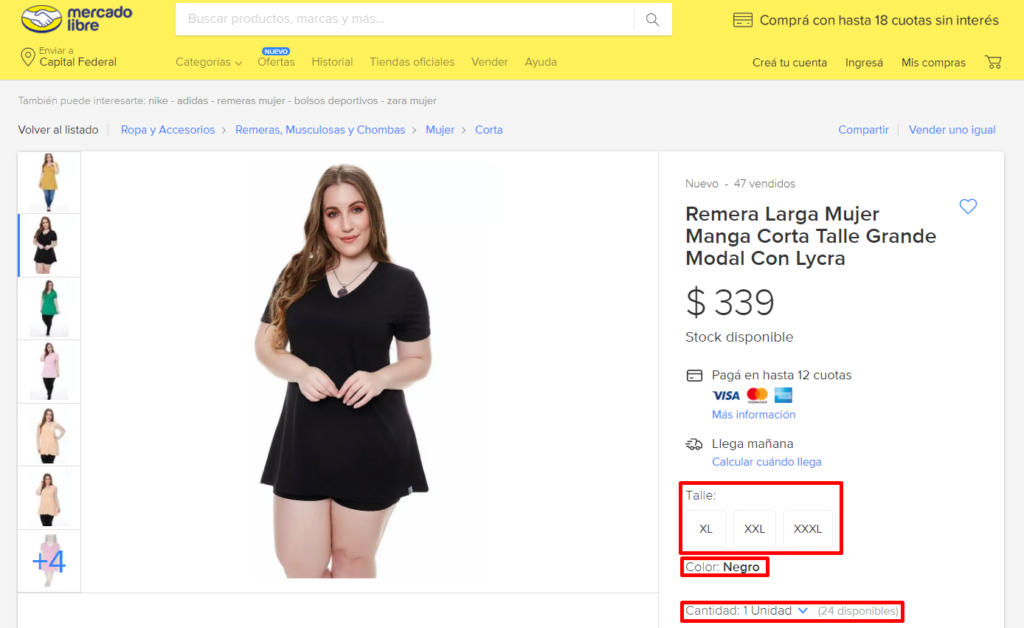Select size XXXL
Image resolution: width=1024 pixels, height=628 pixels.
click(808, 529)
